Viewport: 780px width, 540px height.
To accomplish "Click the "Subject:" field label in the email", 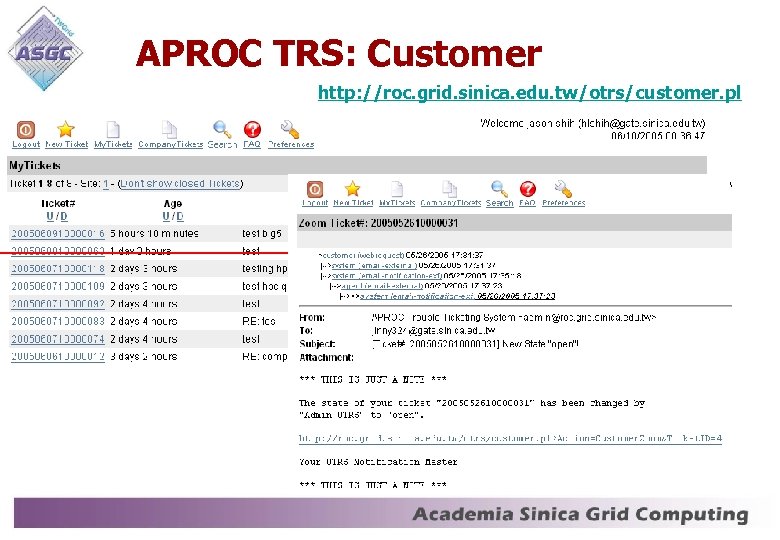I will (x=317, y=344).
